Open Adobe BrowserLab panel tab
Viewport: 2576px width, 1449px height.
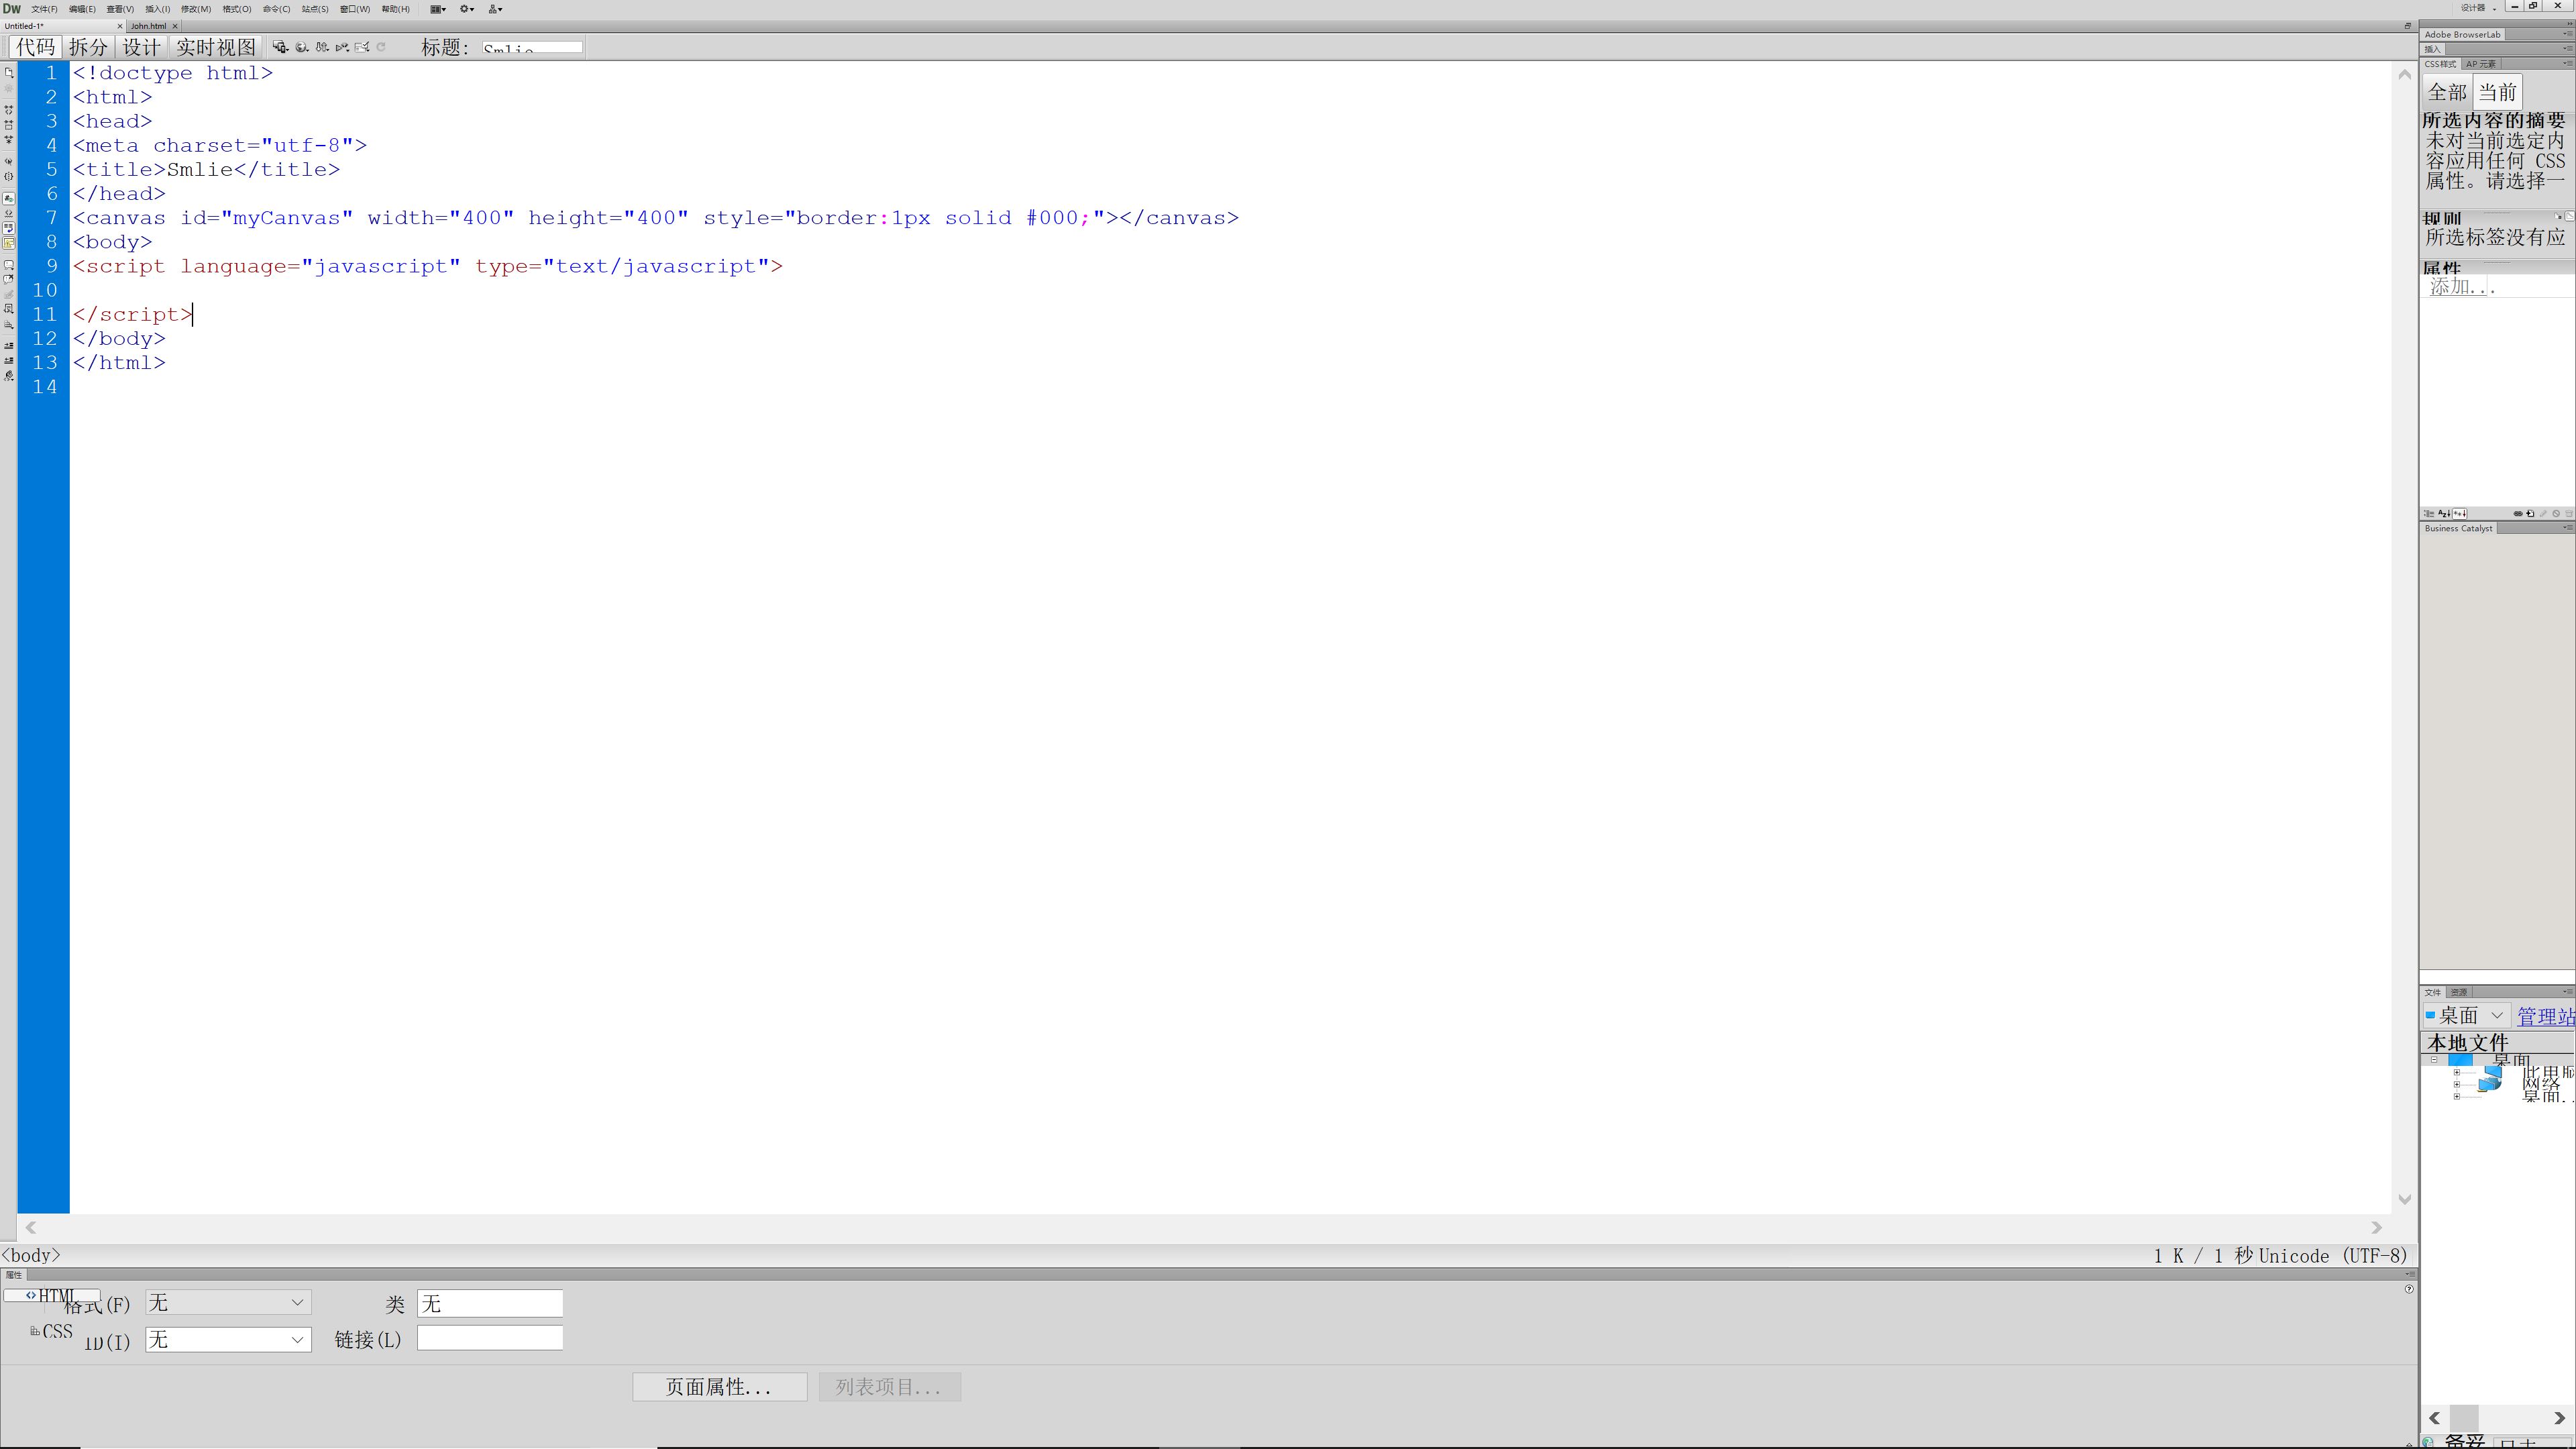point(2462,34)
